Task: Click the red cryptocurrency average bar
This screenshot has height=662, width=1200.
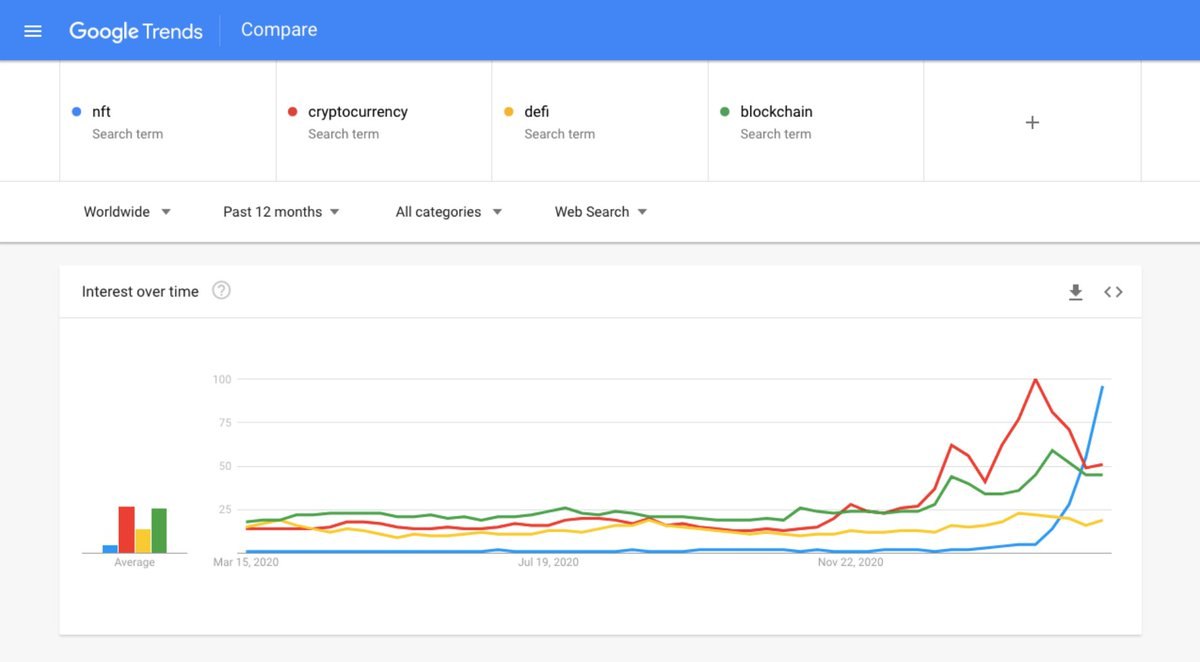Action: coord(127,530)
